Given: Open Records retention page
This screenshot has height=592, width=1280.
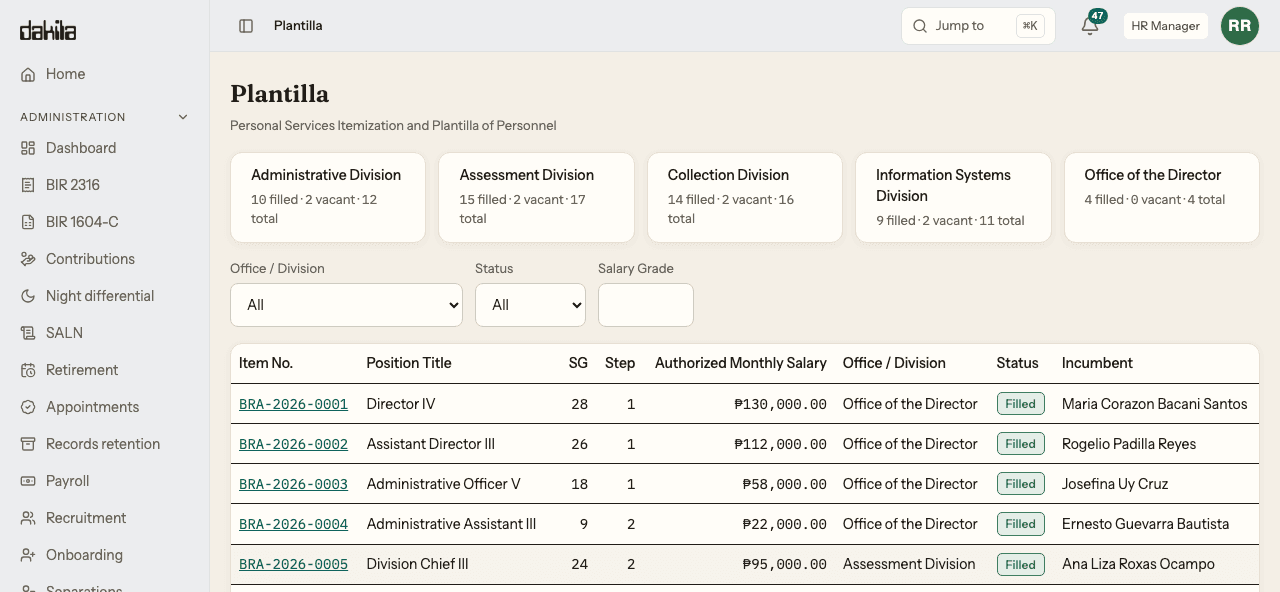Looking at the screenshot, I should 105,444.
